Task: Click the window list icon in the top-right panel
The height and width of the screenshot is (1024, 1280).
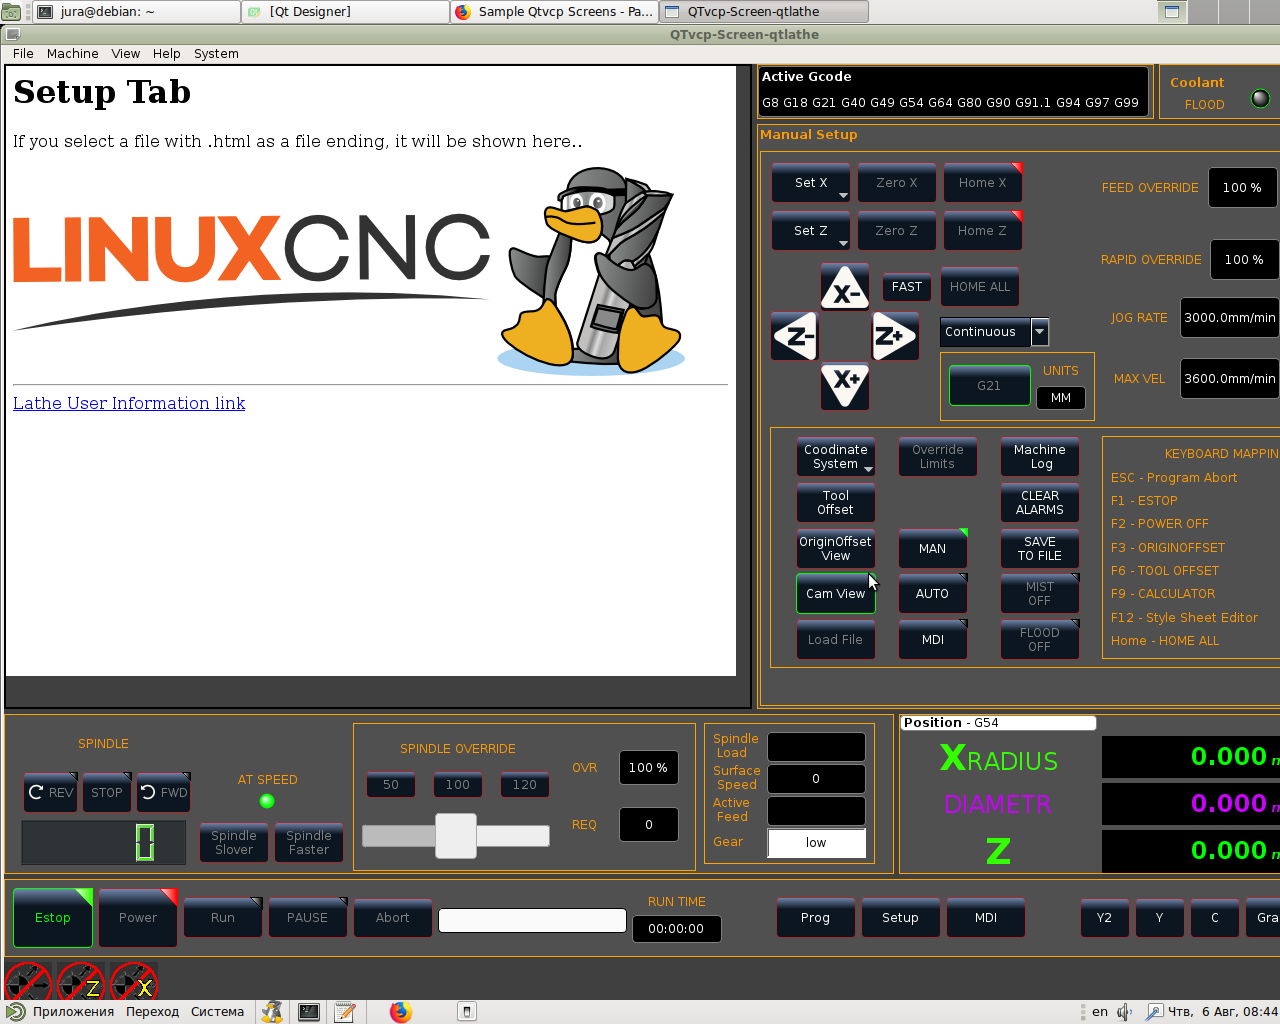Action: 1172,12
